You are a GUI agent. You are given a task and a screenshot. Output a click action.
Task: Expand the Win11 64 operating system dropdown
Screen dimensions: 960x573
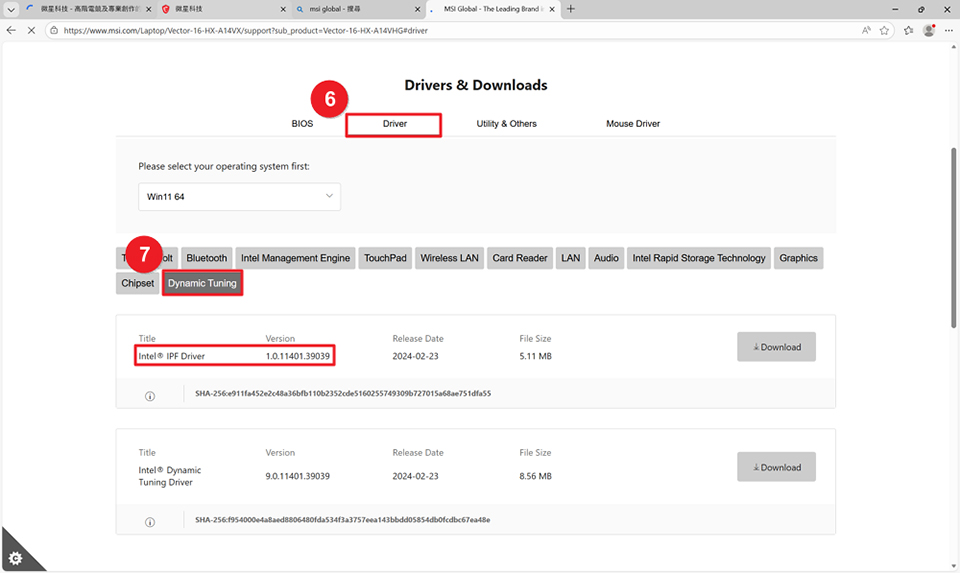click(239, 197)
